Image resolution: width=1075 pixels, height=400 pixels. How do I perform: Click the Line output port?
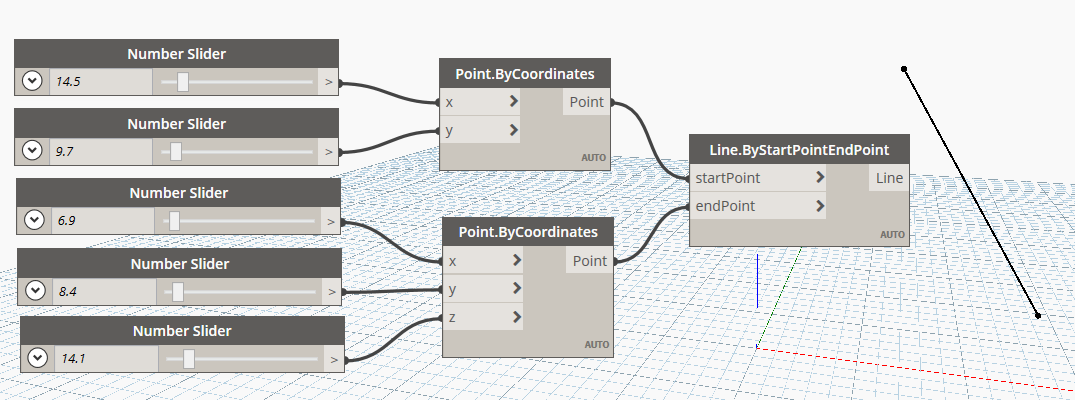coord(889,178)
